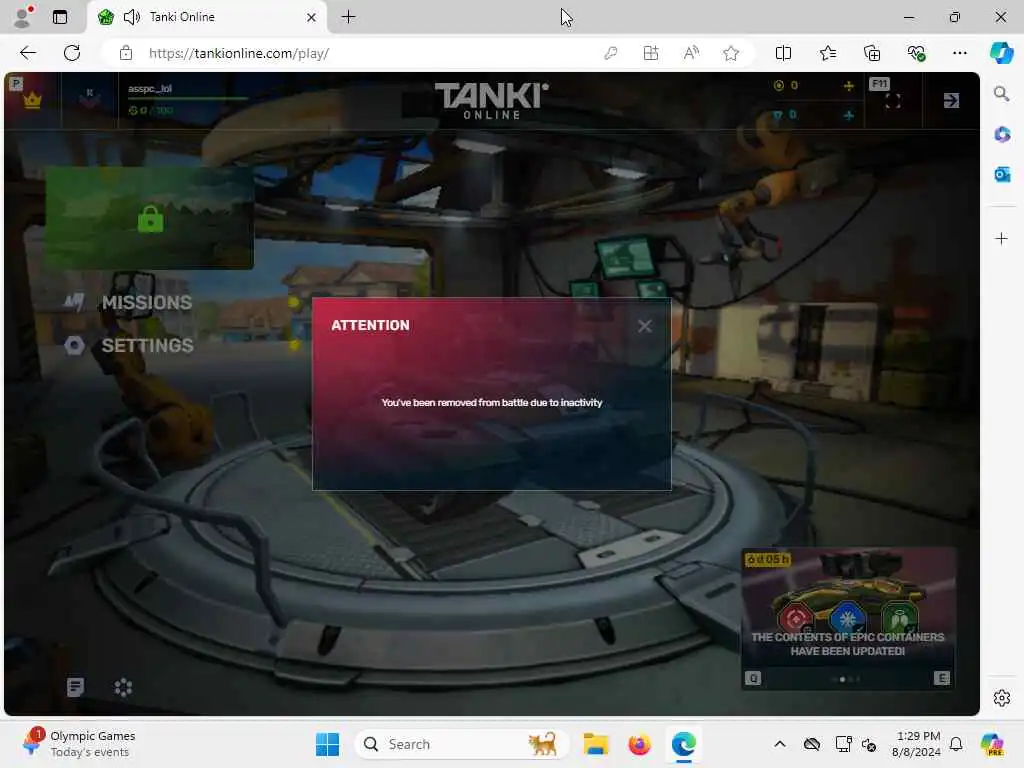Open the Edge profile avatar
The width and height of the screenshot is (1024, 768).
(x=24, y=17)
